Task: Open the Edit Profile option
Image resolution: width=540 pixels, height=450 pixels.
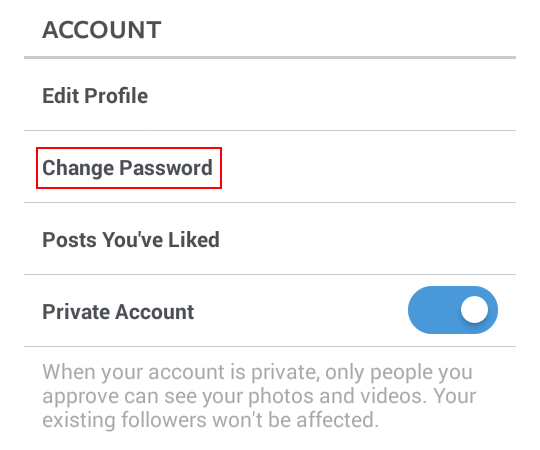Action: coord(270,95)
